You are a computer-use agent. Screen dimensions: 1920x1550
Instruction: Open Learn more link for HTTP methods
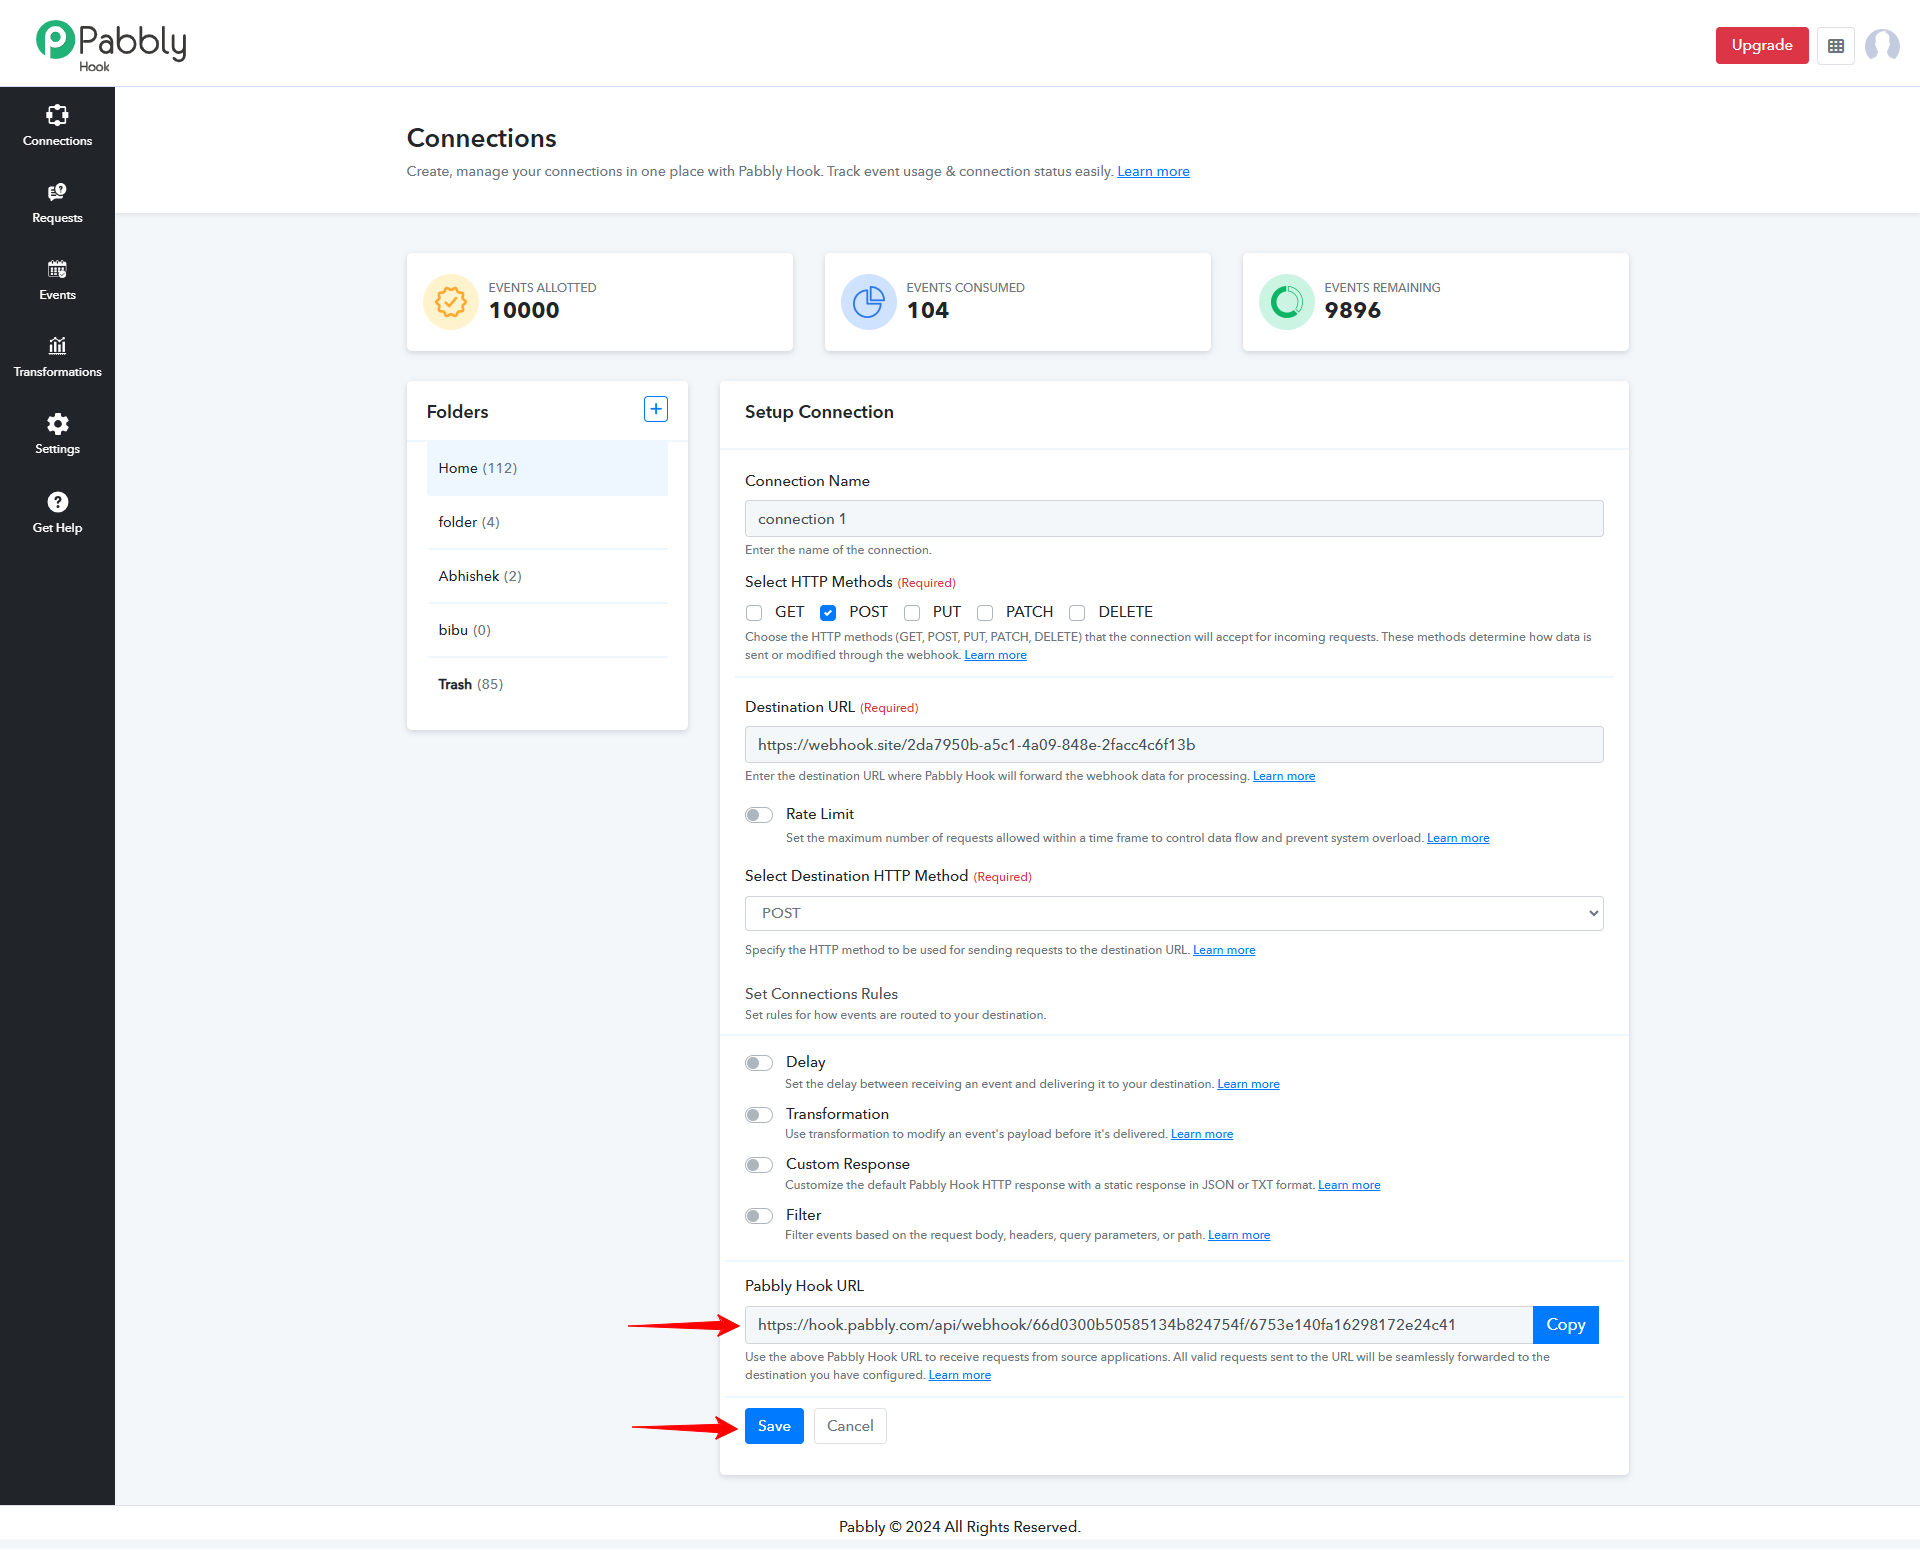tap(995, 656)
